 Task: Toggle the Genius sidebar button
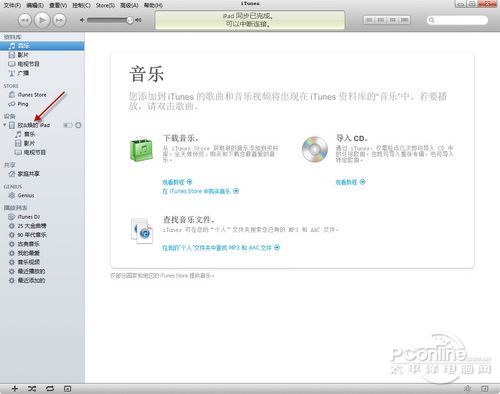click(485, 389)
